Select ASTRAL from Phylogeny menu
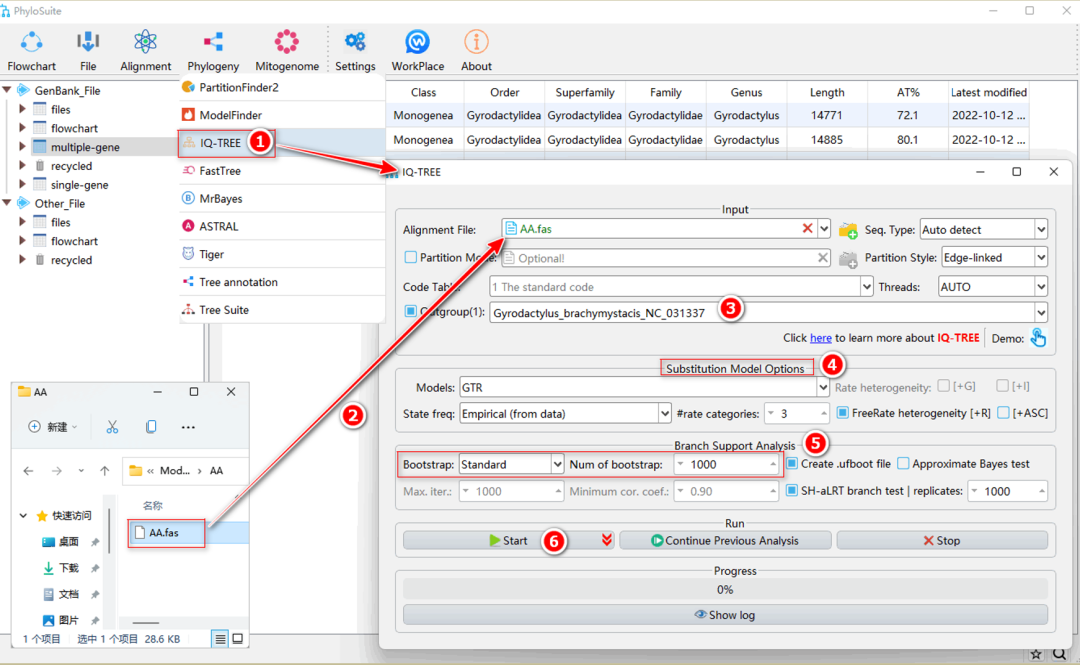Image resolution: width=1080 pixels, height=665 pixels. [282, 226]
